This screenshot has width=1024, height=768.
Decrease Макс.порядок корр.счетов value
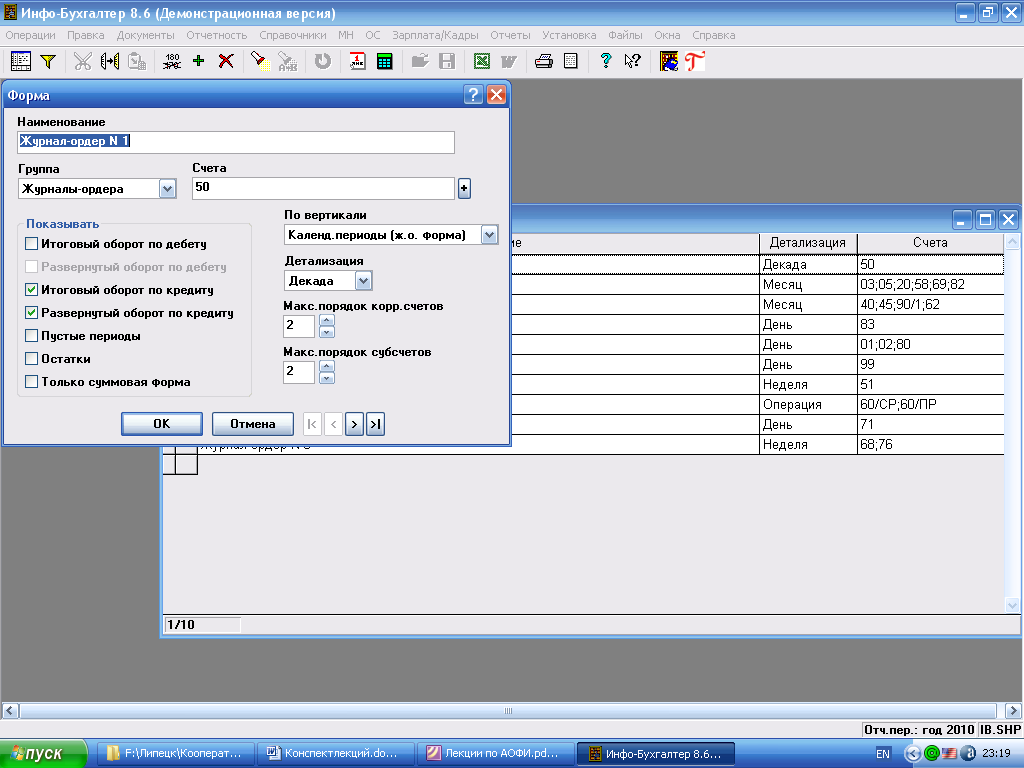327,332
